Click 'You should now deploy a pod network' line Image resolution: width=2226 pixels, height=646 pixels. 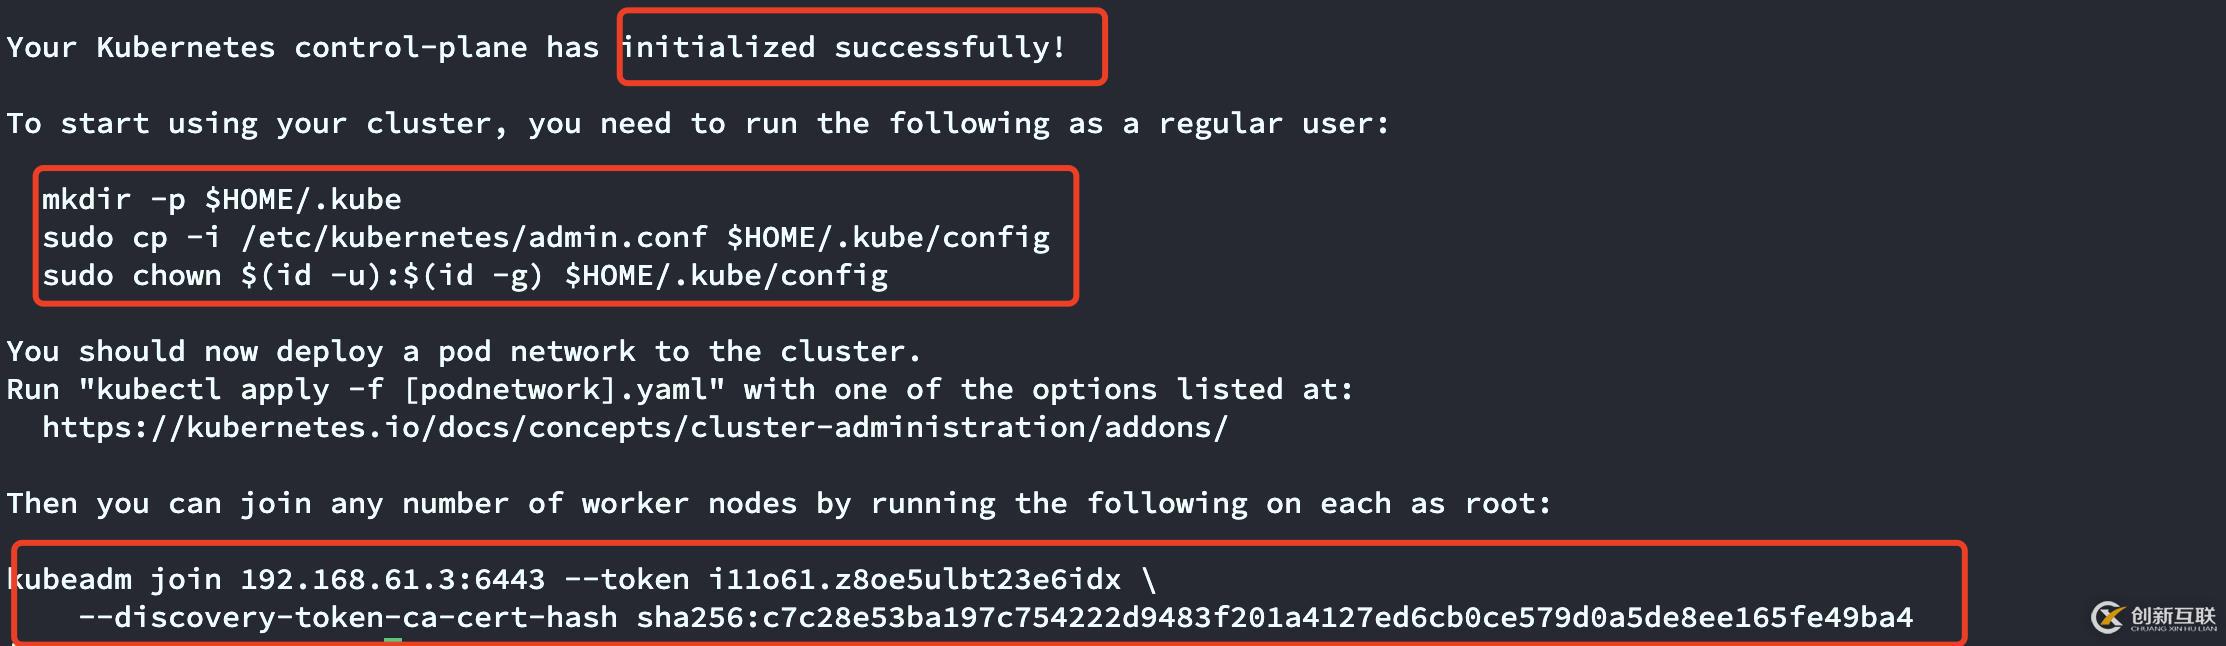coord(464,352)
